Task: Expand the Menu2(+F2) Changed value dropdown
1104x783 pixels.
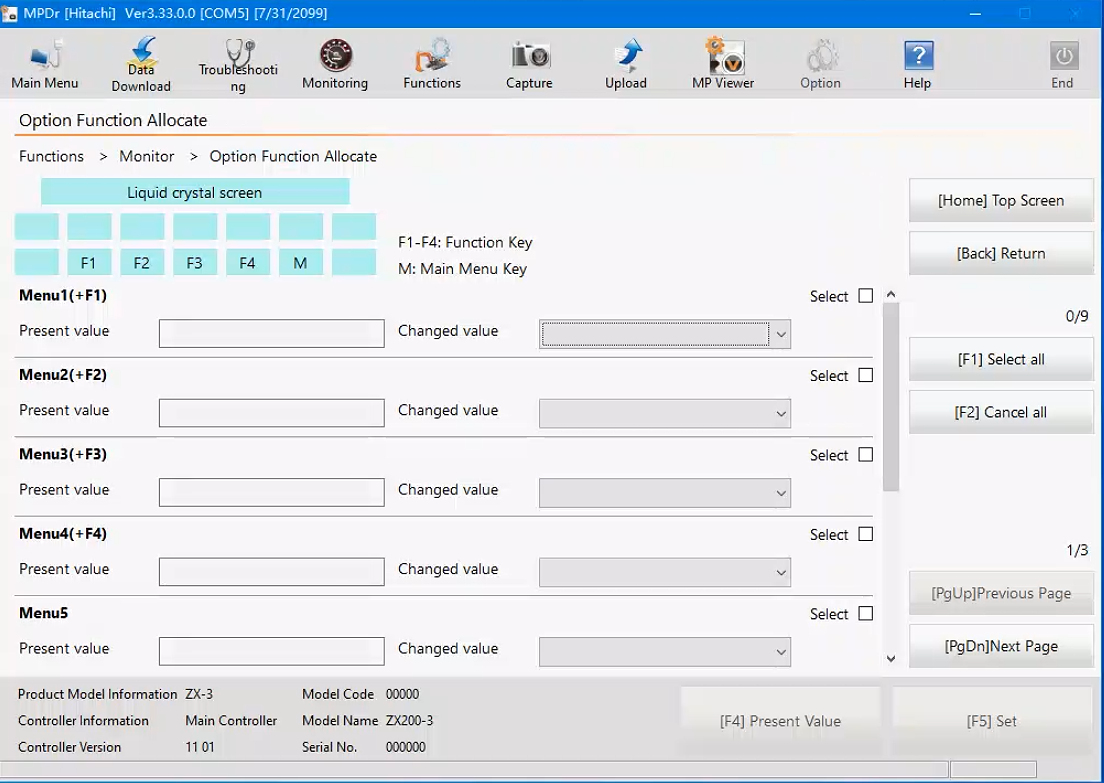Action: point(781,414)
